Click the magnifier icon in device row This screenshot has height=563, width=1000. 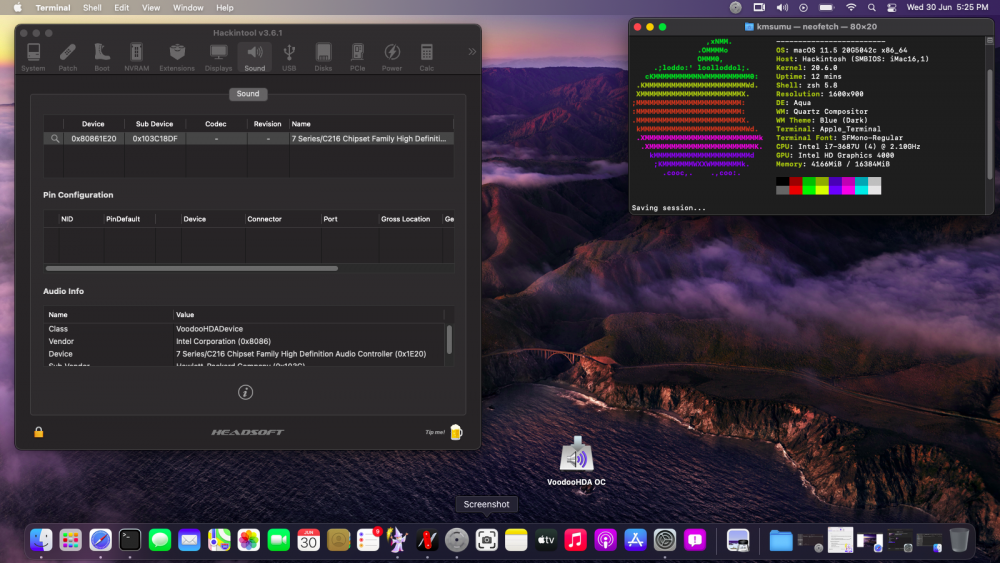pos(55,138)
